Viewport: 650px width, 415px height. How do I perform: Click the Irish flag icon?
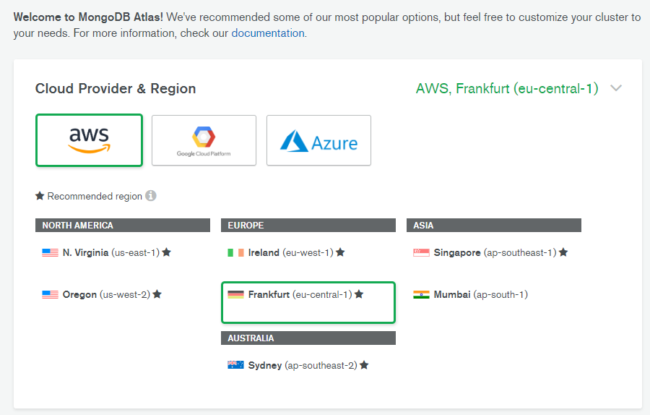pos(235,252)
